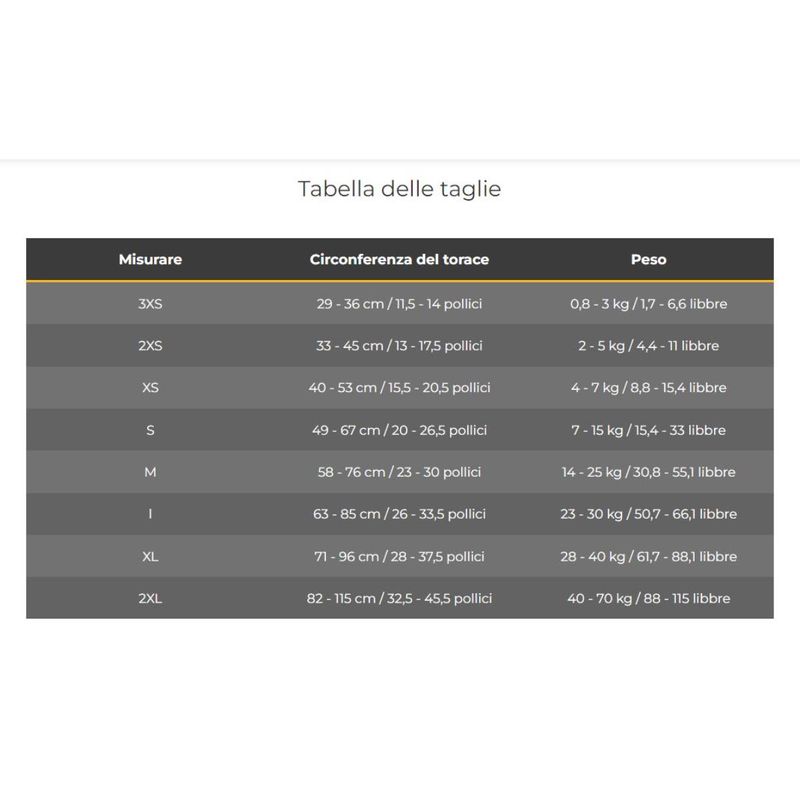Select chest value 49 - 67 cm
The width and height of the screenshot is (800, 800).
tap(399, 430)
